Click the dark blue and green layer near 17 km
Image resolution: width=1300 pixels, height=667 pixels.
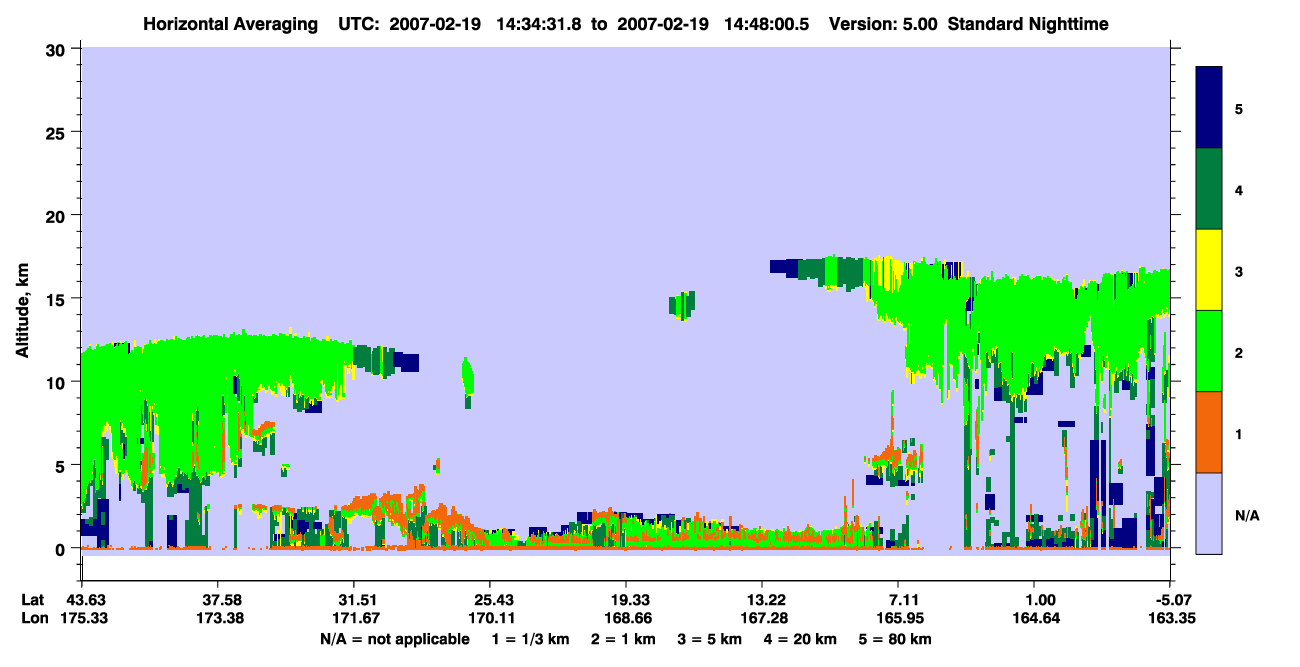pos(820,270)
